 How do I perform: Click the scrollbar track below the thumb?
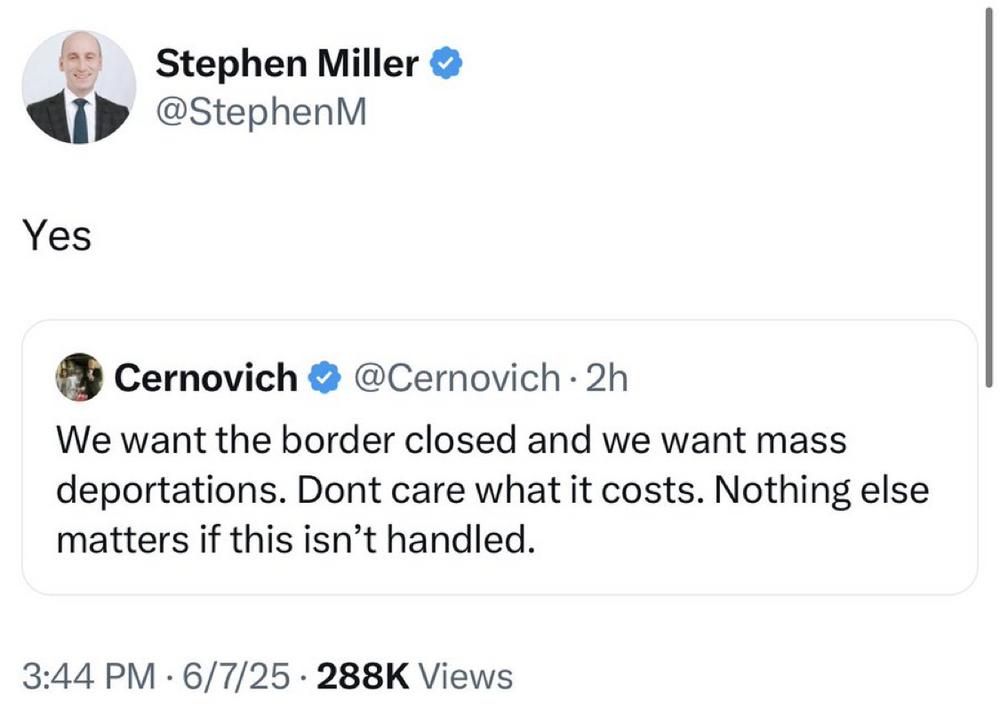pos(989,550)
